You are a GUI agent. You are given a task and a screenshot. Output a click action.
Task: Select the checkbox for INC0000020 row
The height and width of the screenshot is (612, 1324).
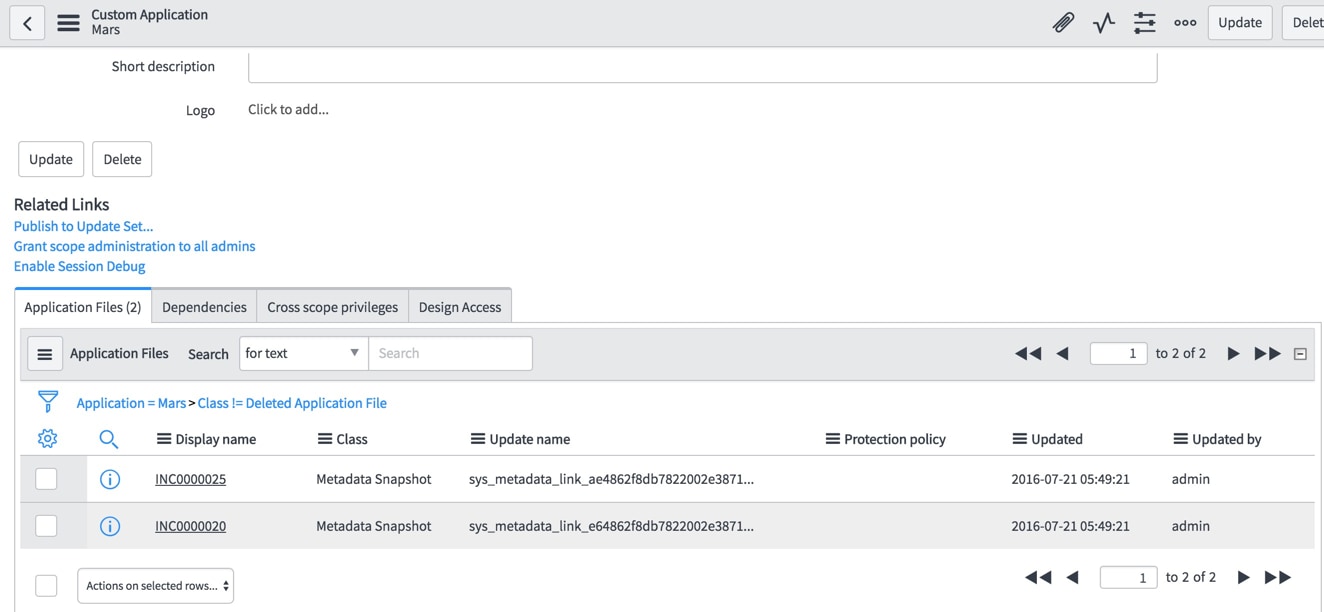tap(46, 526)
